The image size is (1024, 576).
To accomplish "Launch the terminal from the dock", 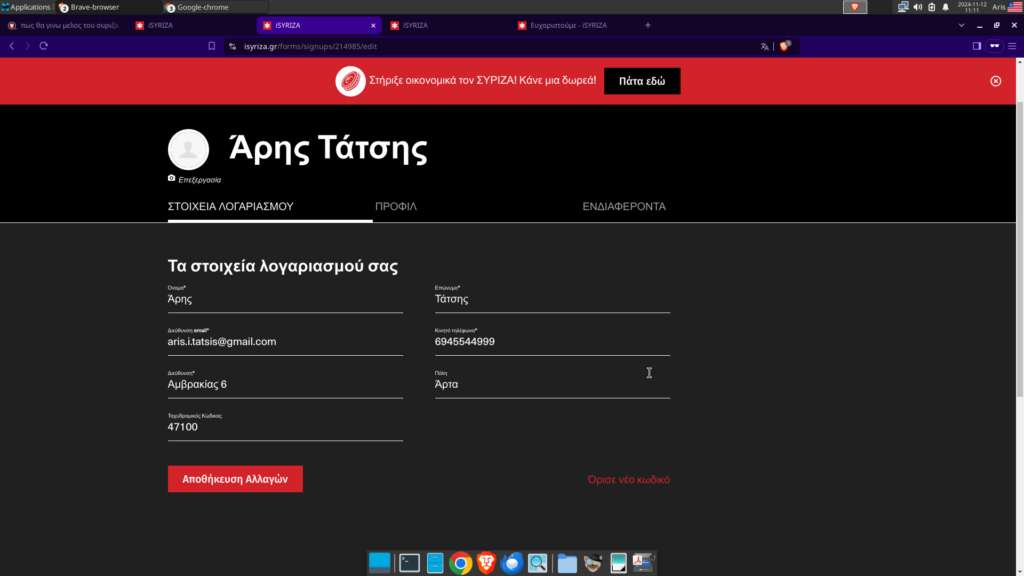I will coord(408,563).
